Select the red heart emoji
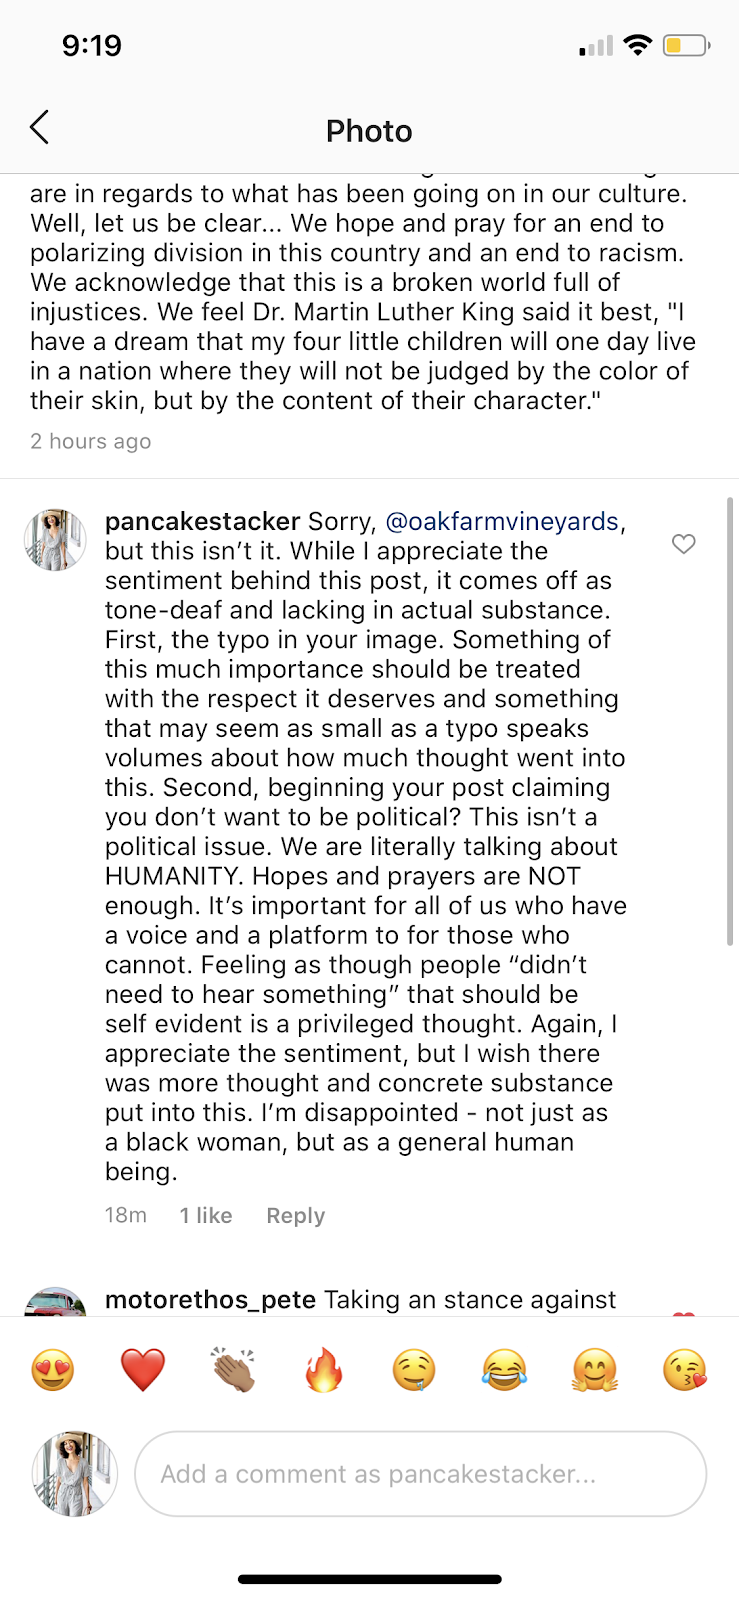This screenshot has height=1600, width=739. [x=143, y=1369]
